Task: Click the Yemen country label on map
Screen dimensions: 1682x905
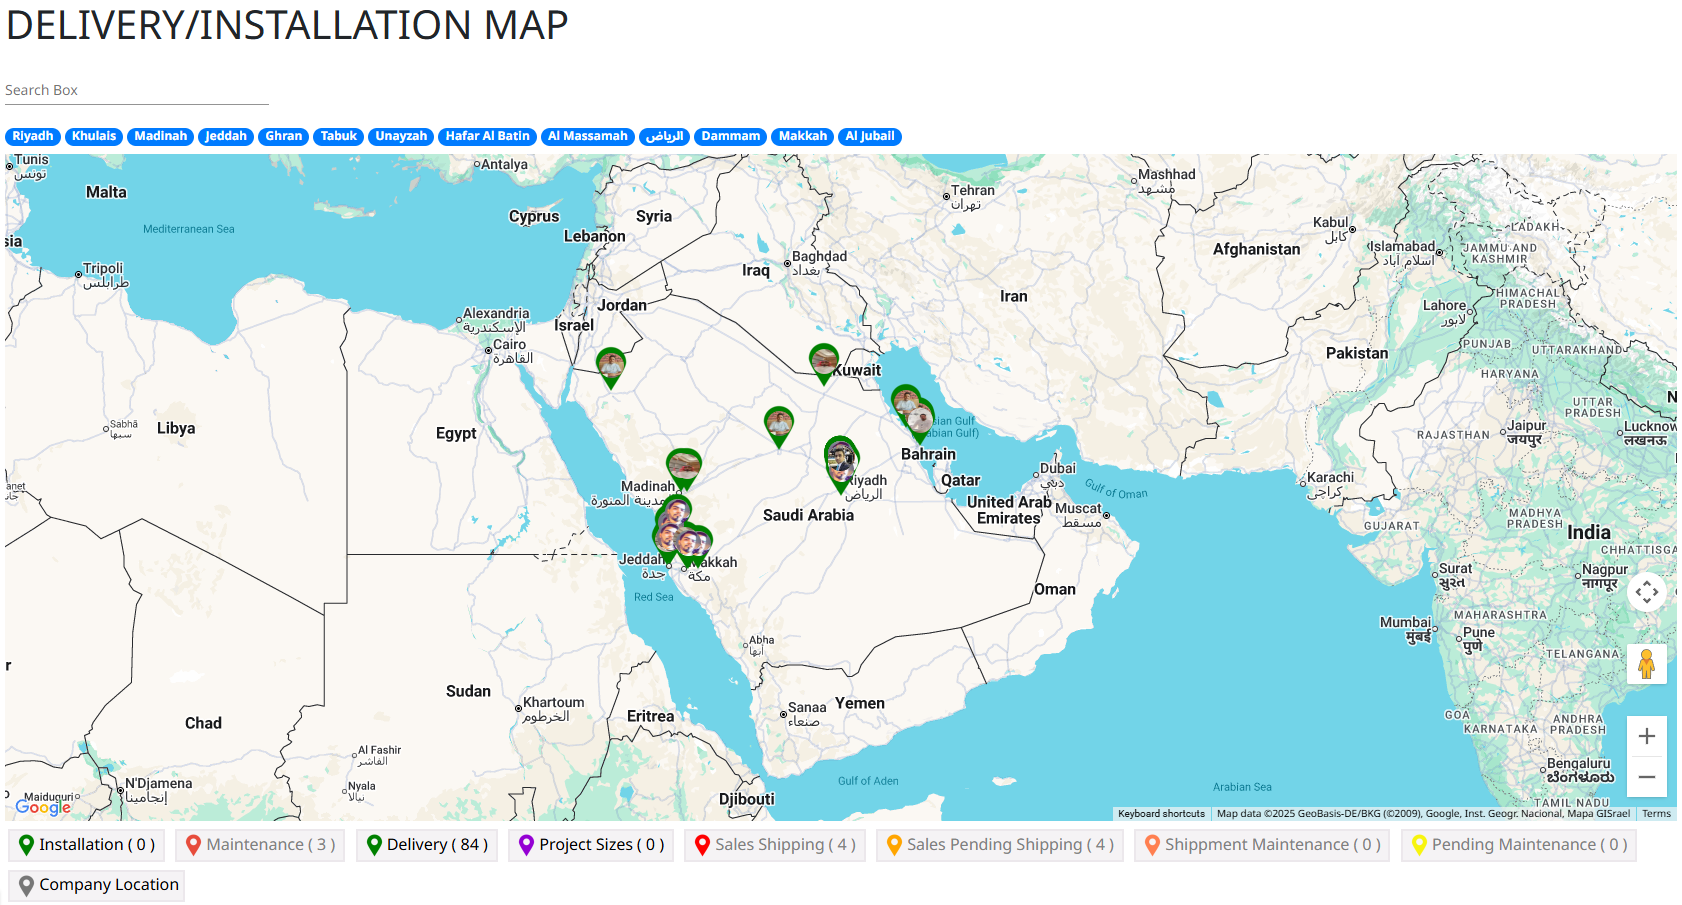Action: coord(860,703)
